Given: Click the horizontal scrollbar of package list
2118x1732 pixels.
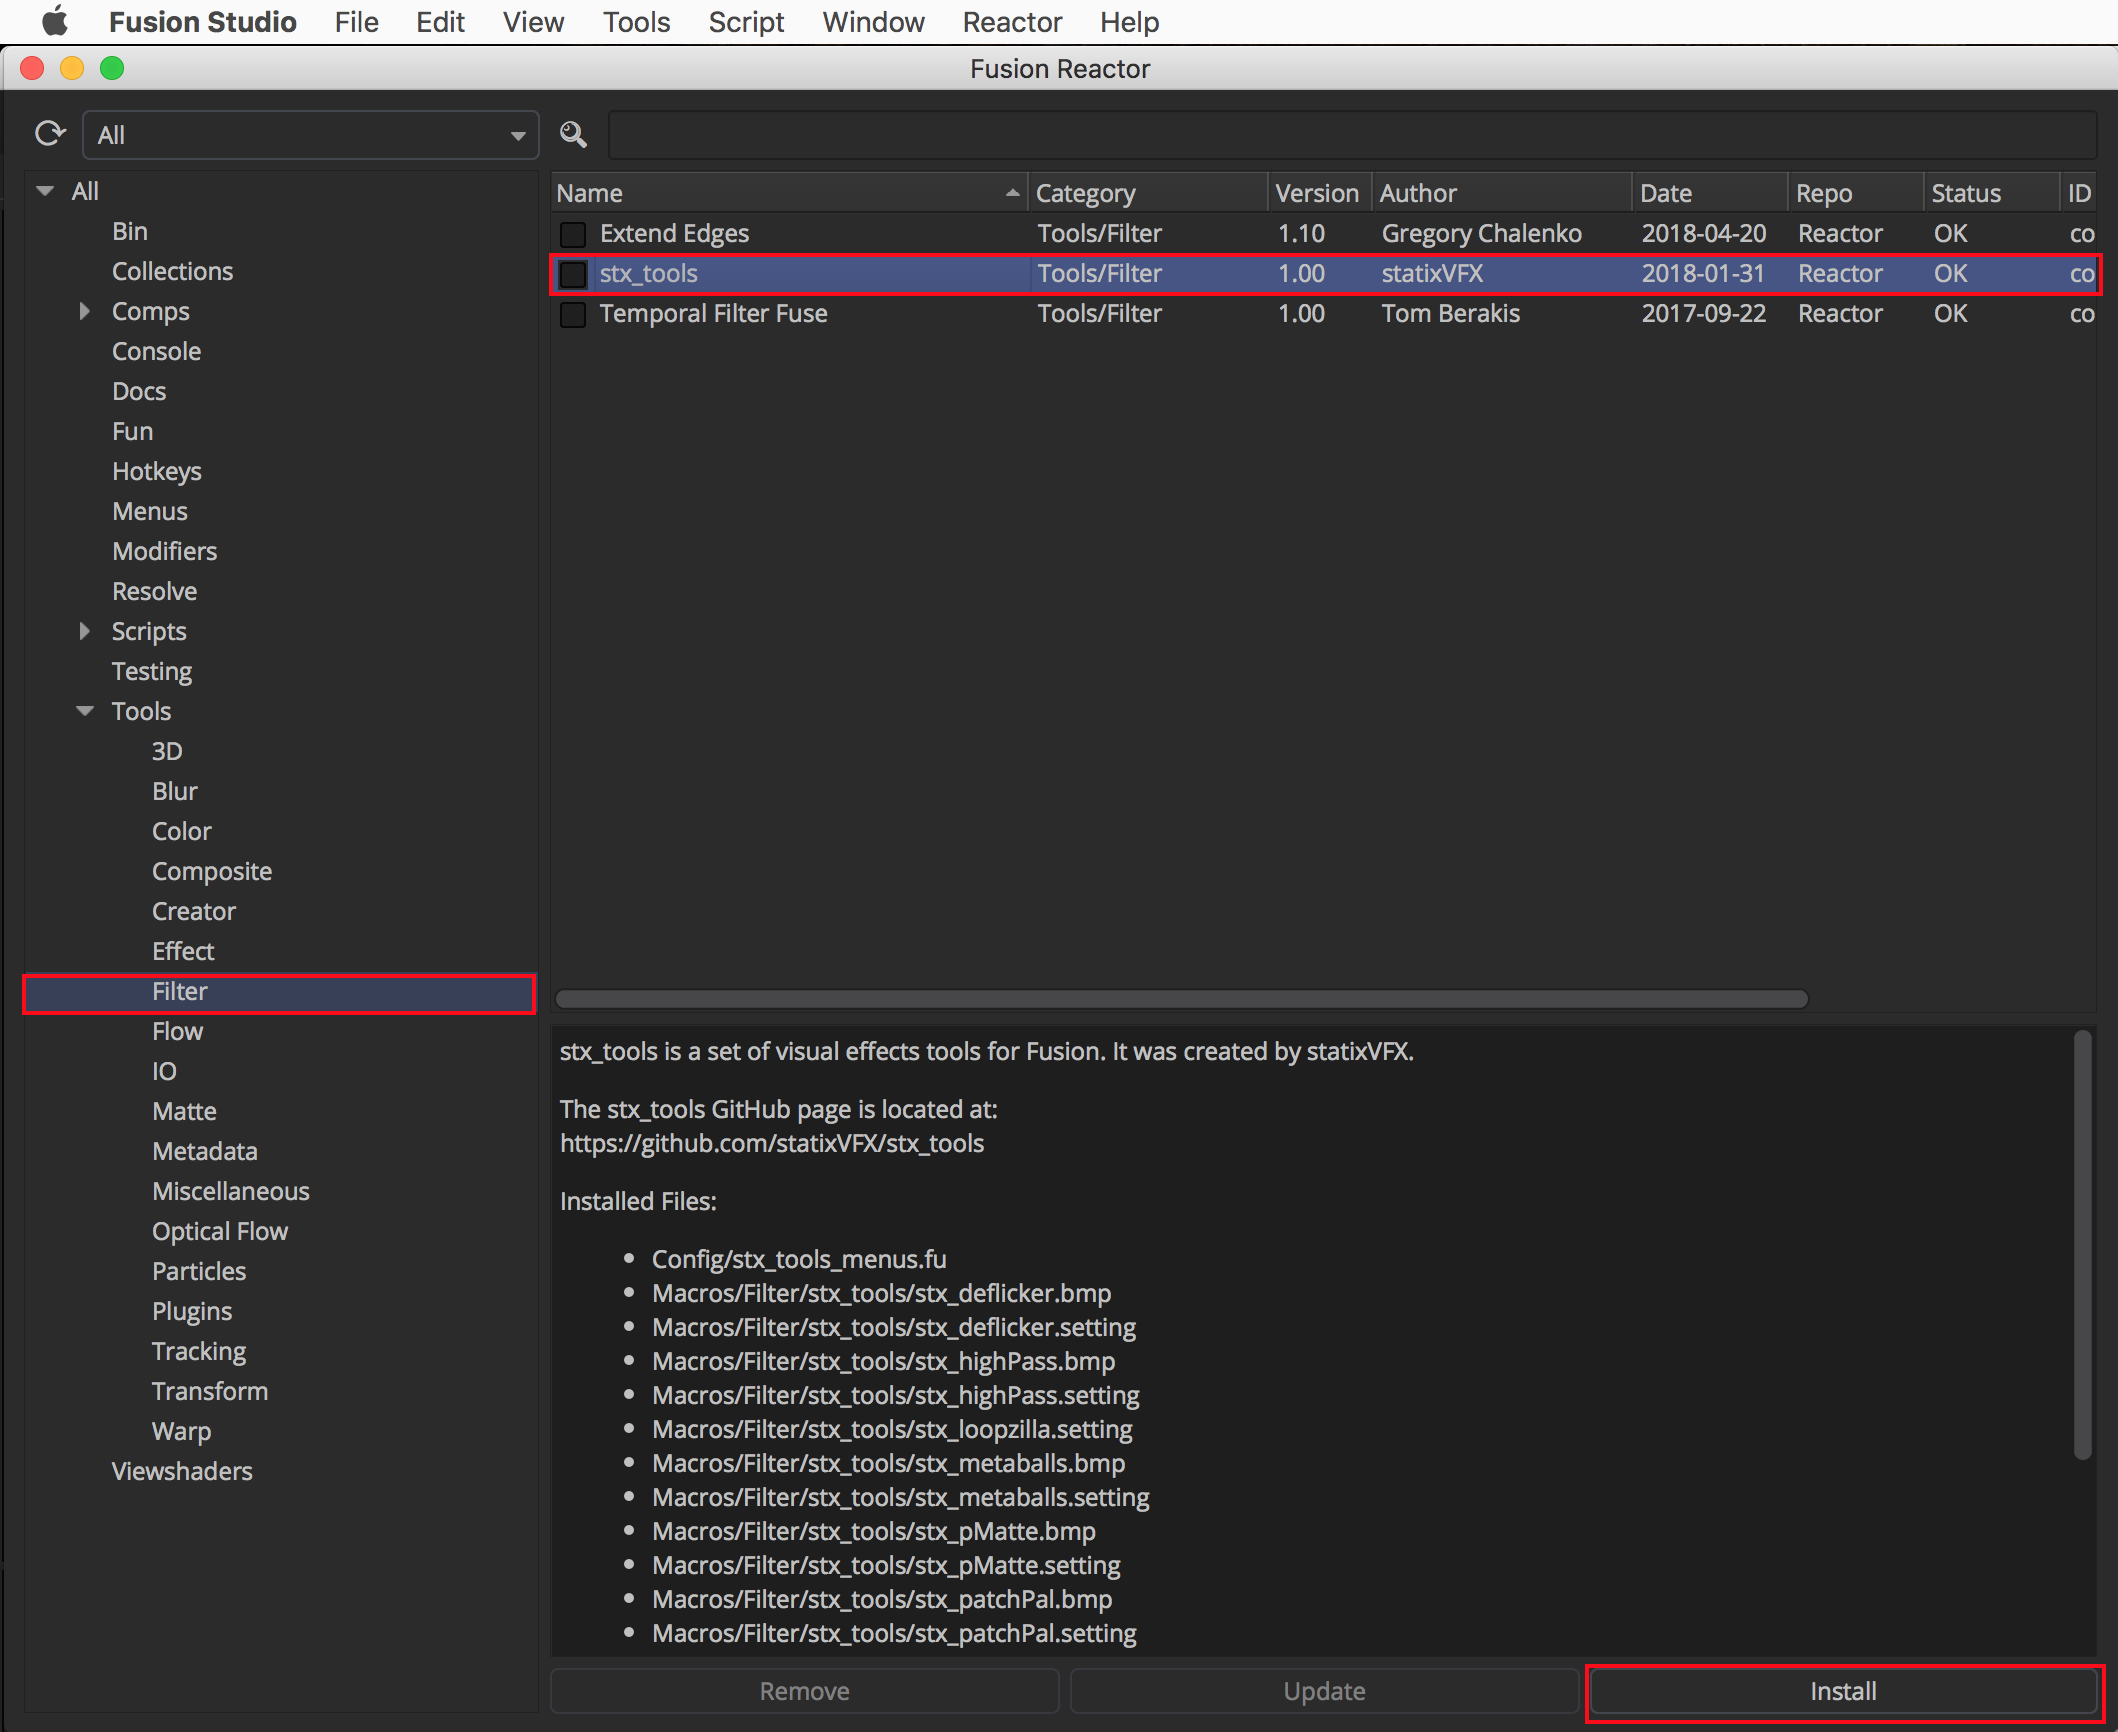Looking at the screenshot, I should tap(1181, 999).
